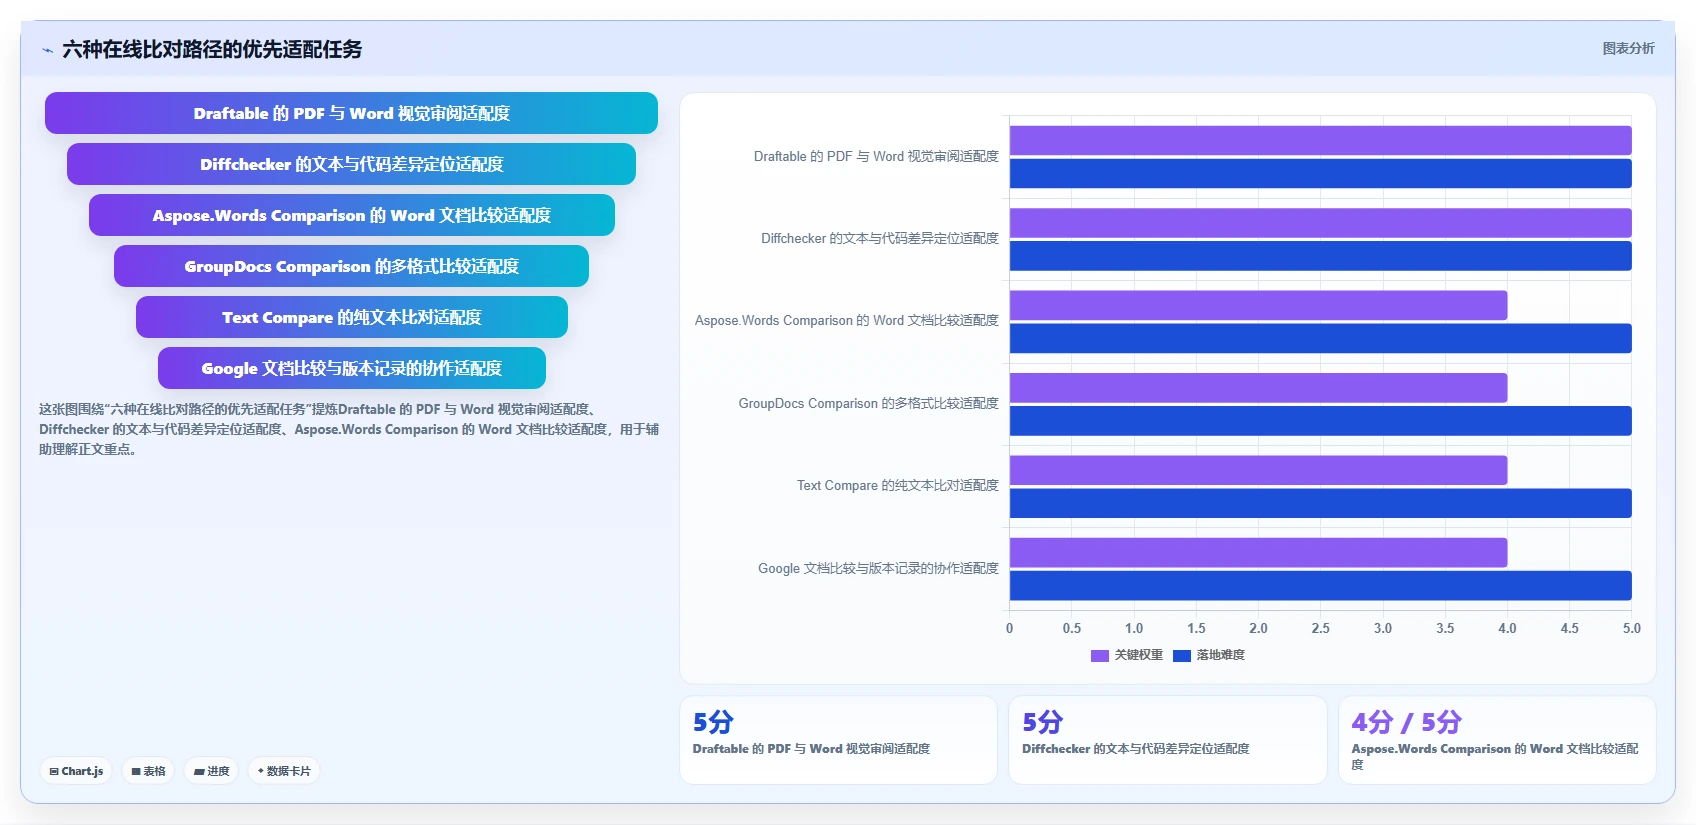Click the 图表分析 label in header
This screenshot has width=1696, height=825.
tap(1628, 48)
